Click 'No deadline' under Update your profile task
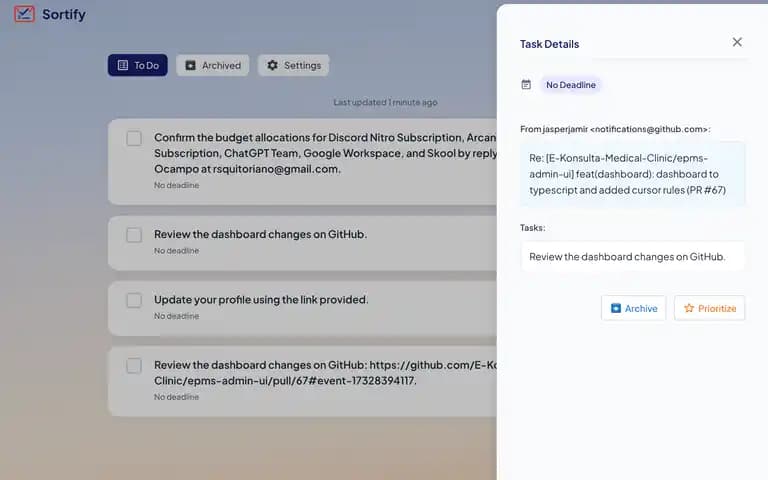Screen dimensions: 768x480 [x=176, y=316]
